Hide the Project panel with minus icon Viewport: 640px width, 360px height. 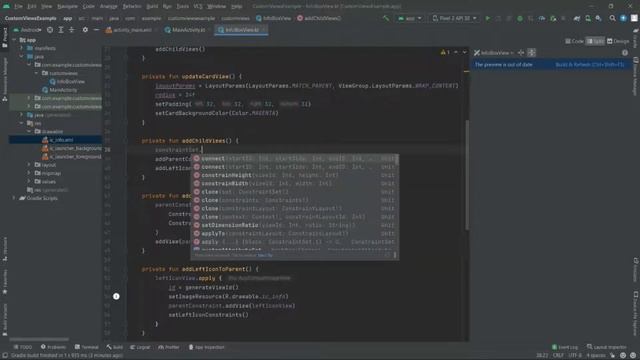(96, 30)
